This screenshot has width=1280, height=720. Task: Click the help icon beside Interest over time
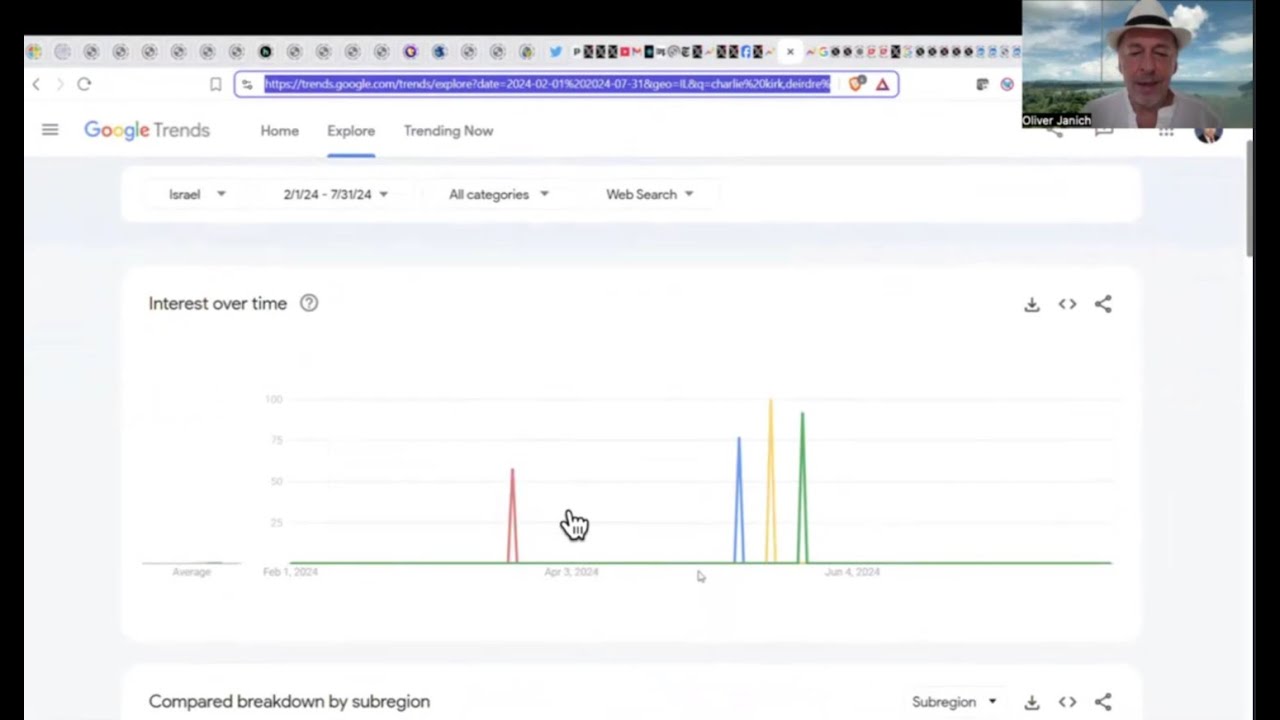(309, 303)
